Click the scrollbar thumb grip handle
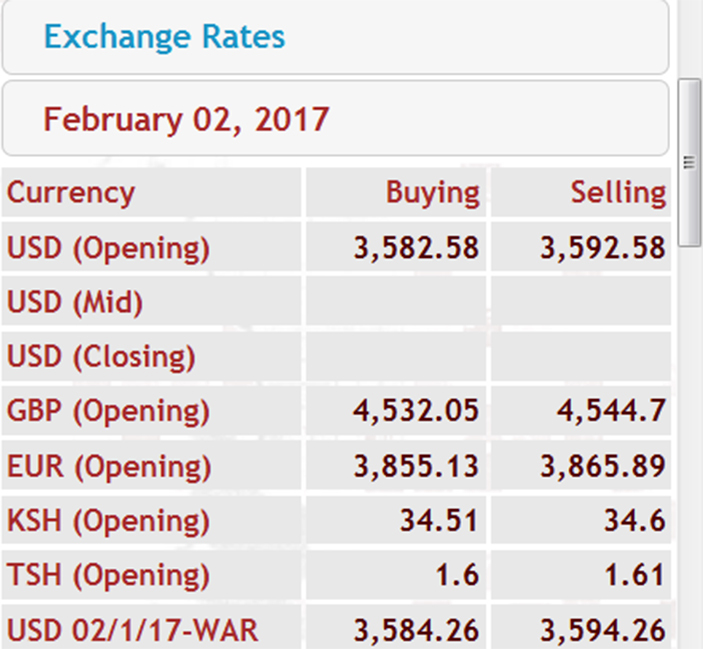This screenshot has height=649, width=703. tap(690, 162)
